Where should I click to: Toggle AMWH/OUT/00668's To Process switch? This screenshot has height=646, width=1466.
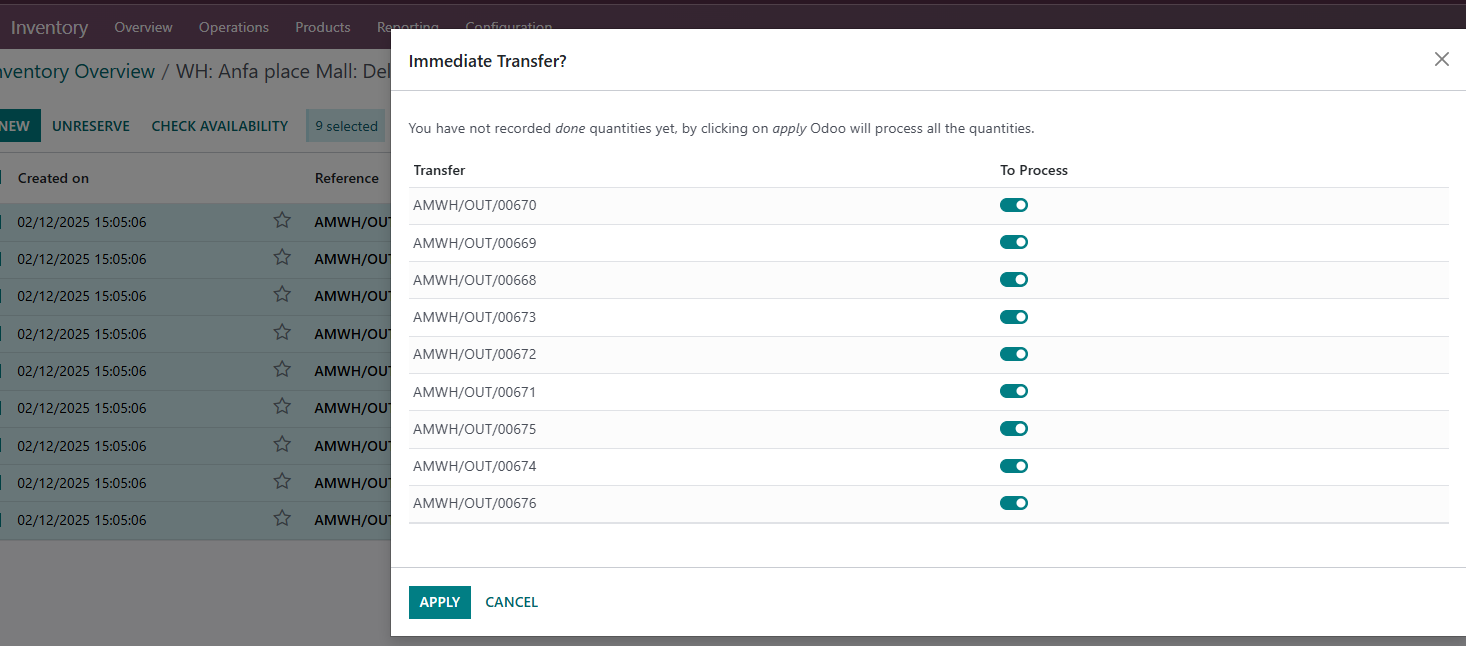(x=1013, y=279)
